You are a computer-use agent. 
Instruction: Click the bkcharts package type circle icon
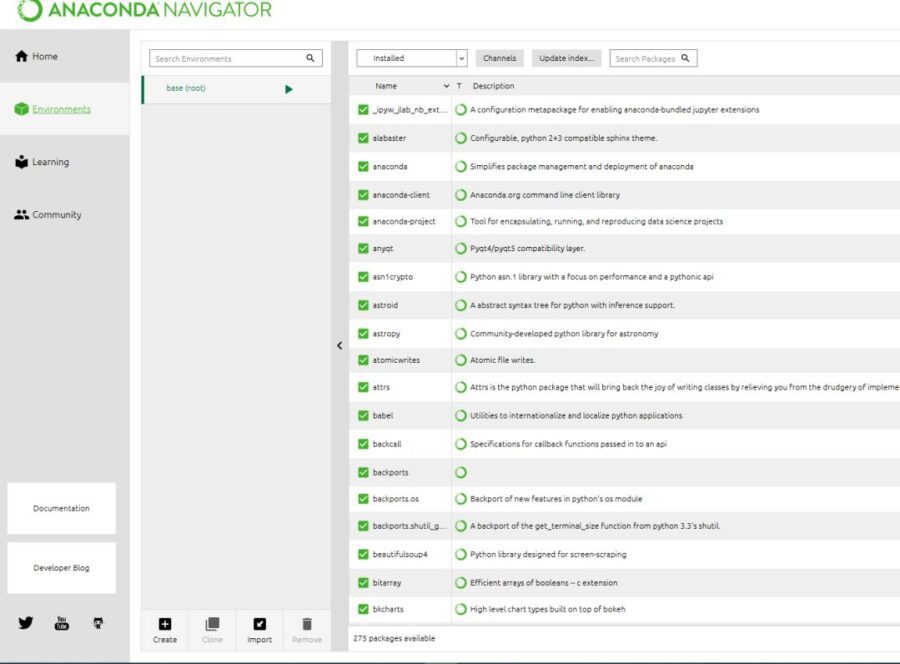(x=460, y=609)
